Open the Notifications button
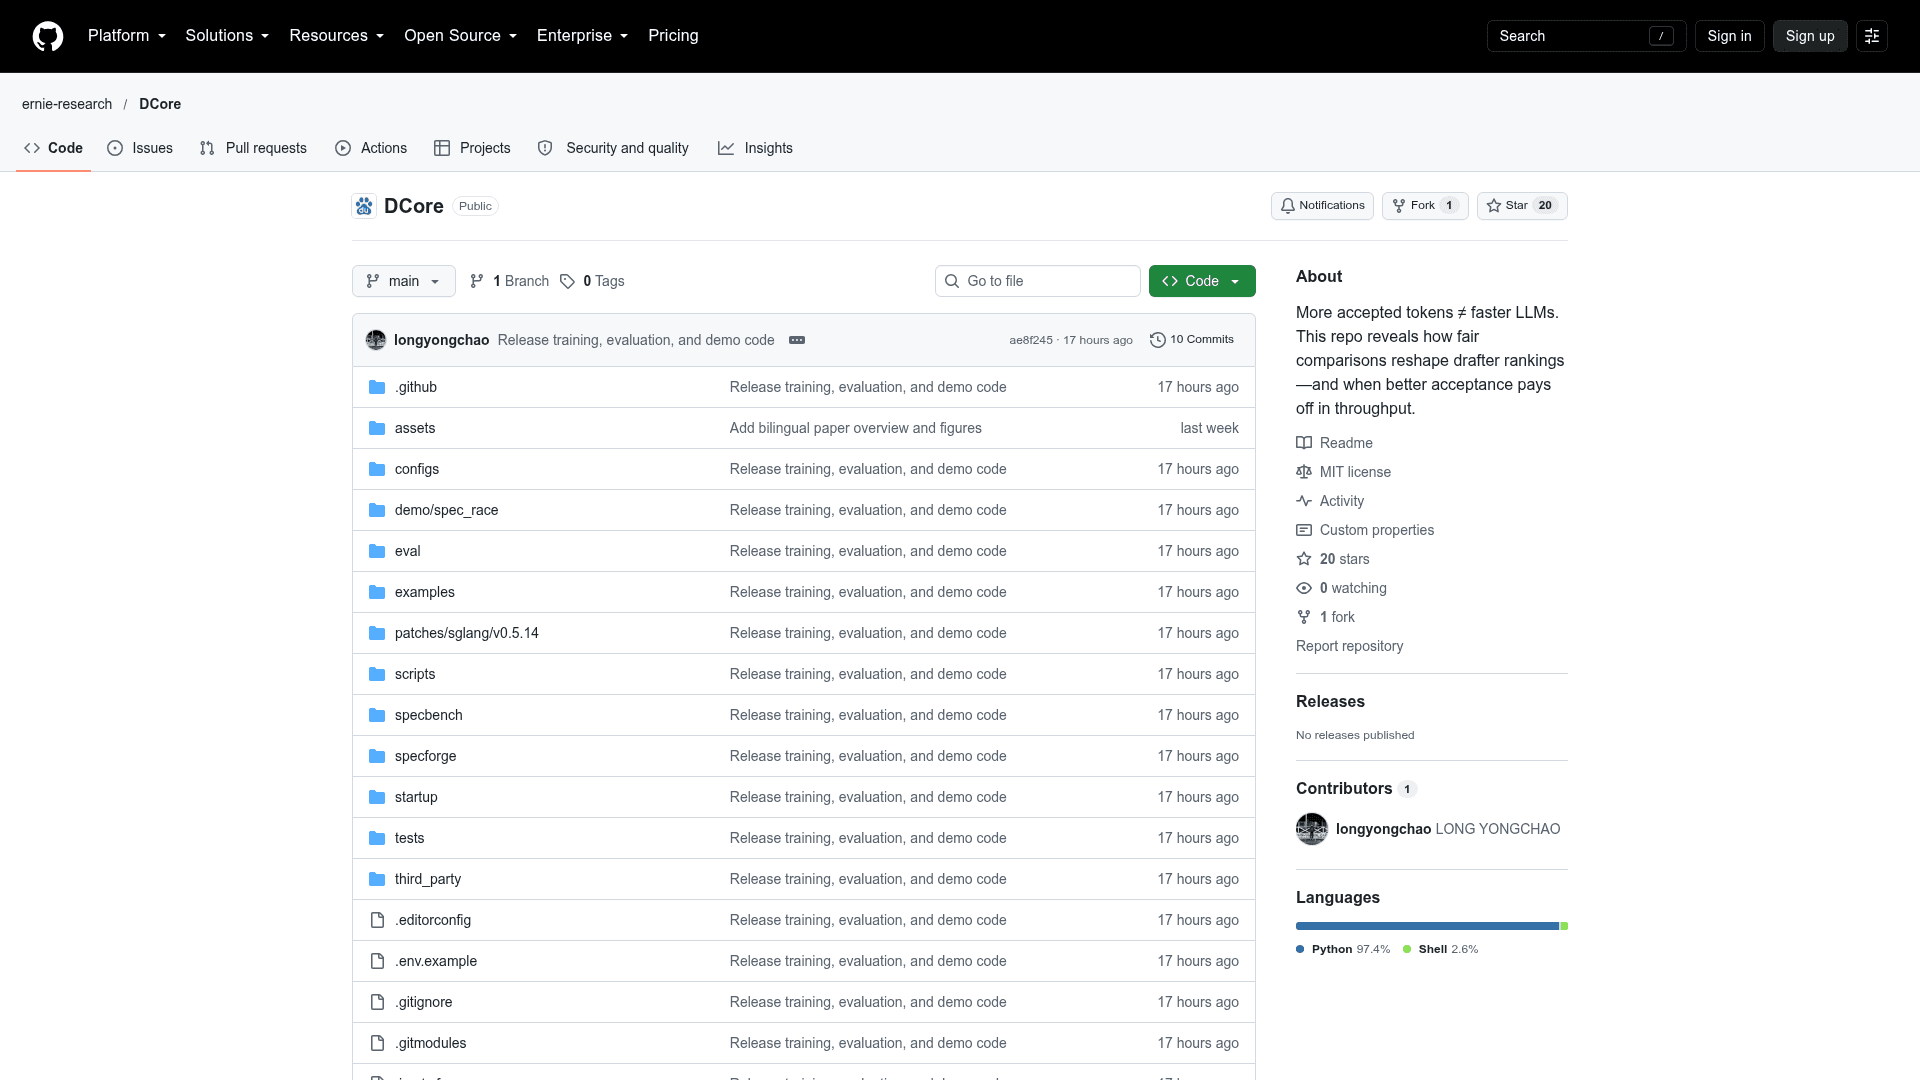This screenshot has height=1080, width=1920. click(x=1322, y=206)
